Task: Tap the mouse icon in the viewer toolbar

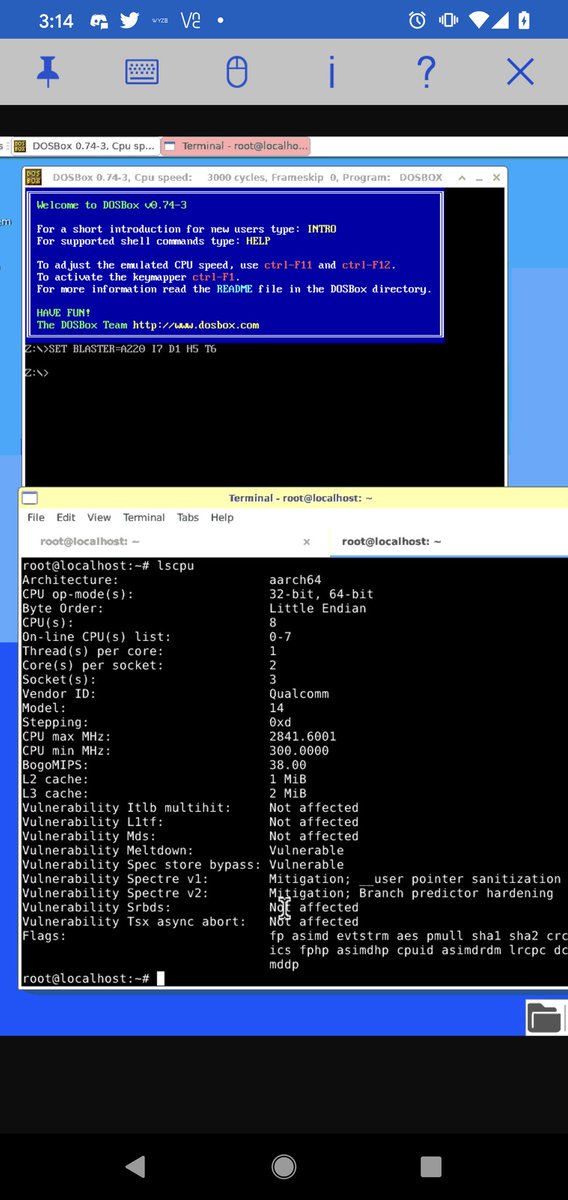Action: pyautogui.click(x=237, y=71)
